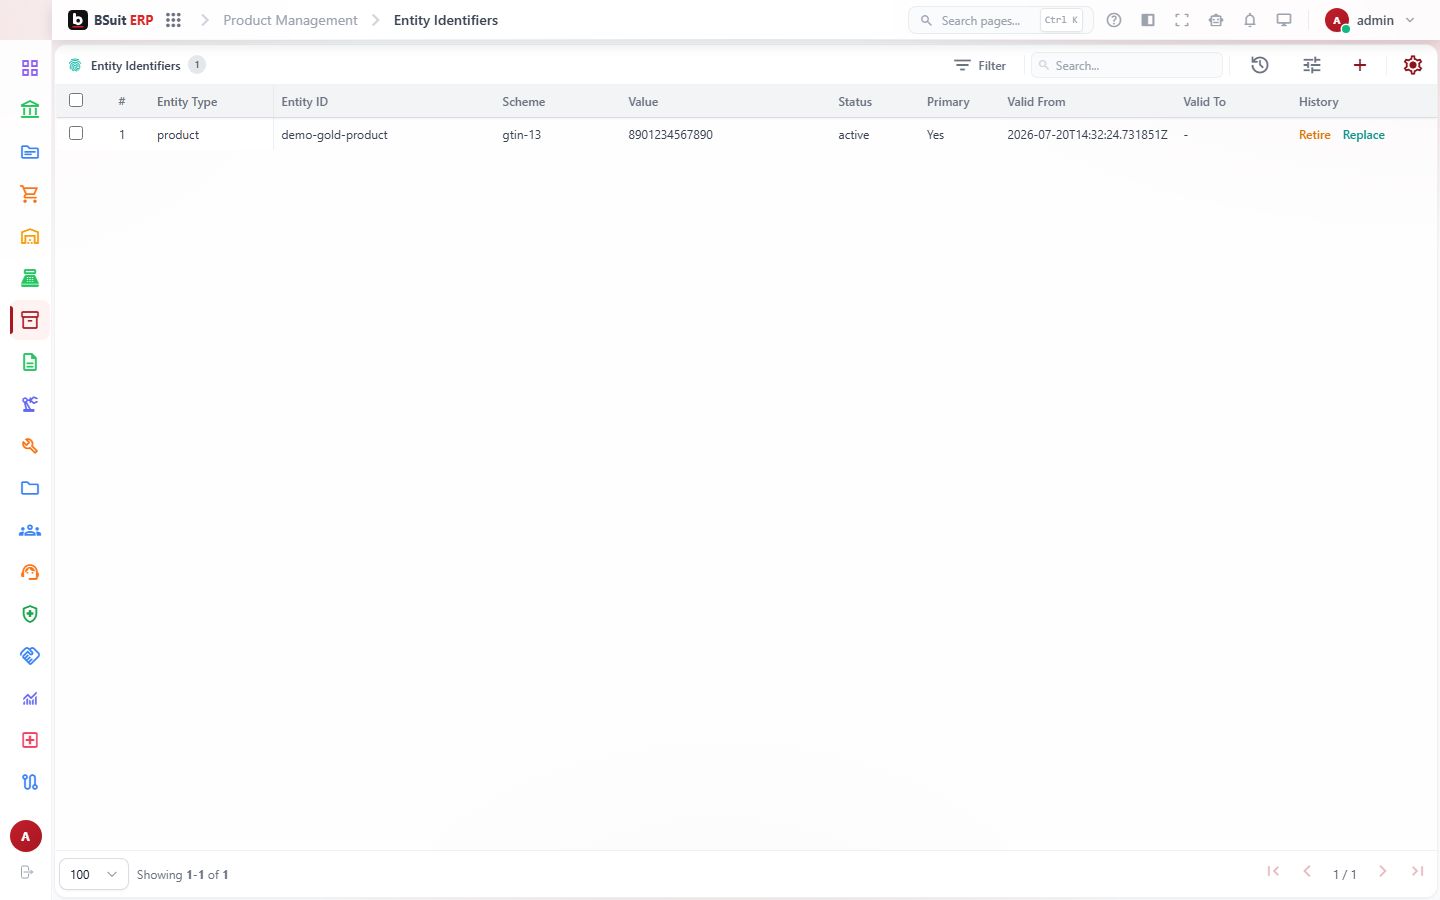Open the shopping cart module in sidebar
The image size is (1440, 900).
tap(30, 194)
